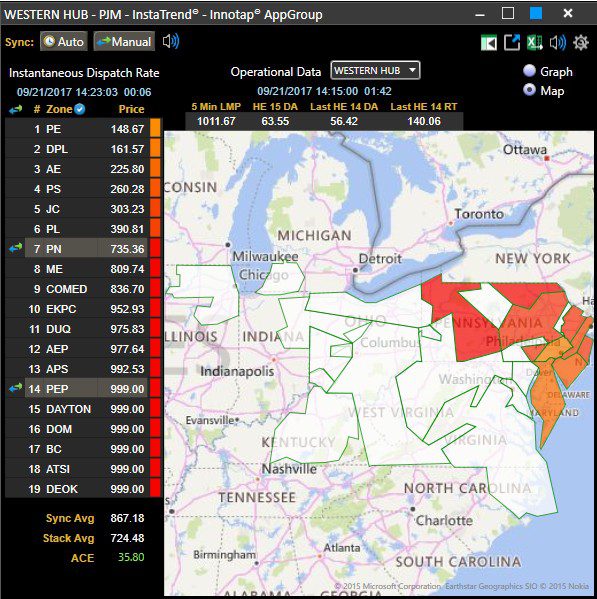Click the Auto sync button
Image resolution: width=597 pixels, height=599 pixels.
[63, 41]
